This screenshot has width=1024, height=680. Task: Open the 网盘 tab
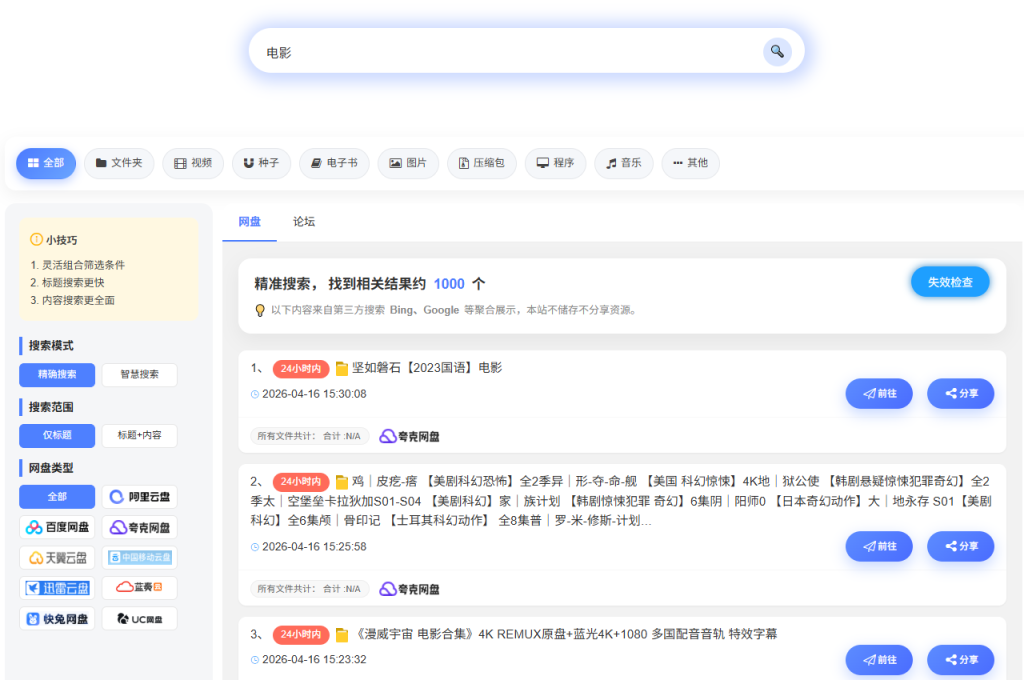(250, 222)
